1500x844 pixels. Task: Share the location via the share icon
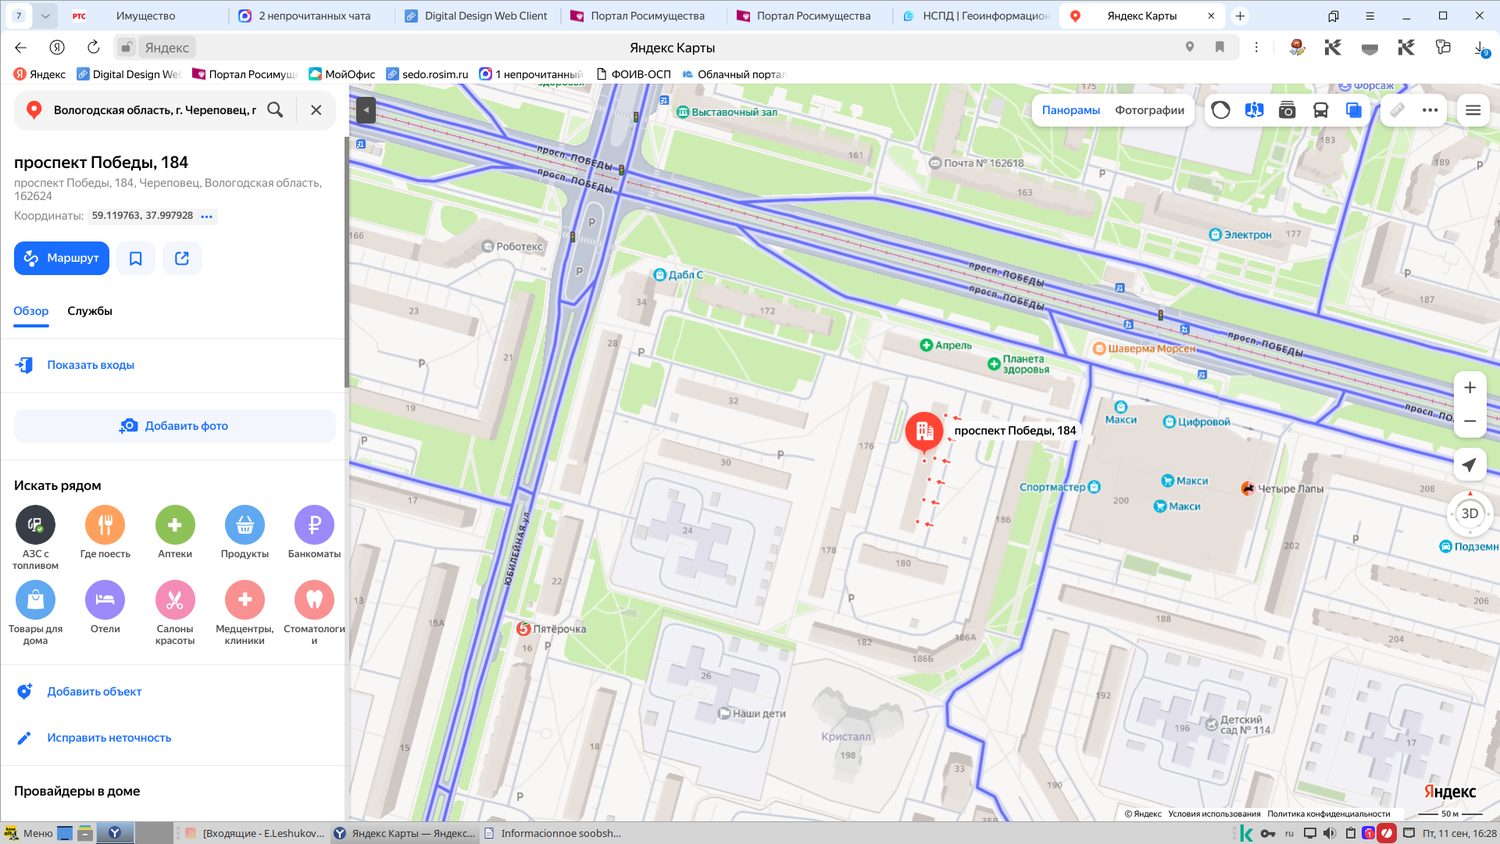182,258
